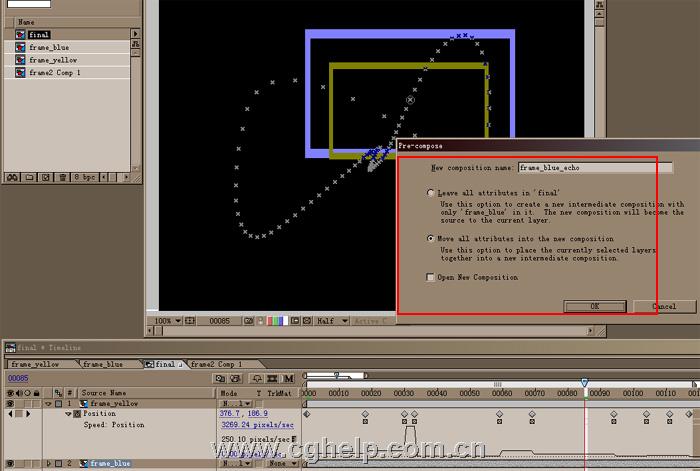The image size is (700, 471).
Task: Click the viewer horizontal scrollbar left arrow
Action: coord(150,331)
